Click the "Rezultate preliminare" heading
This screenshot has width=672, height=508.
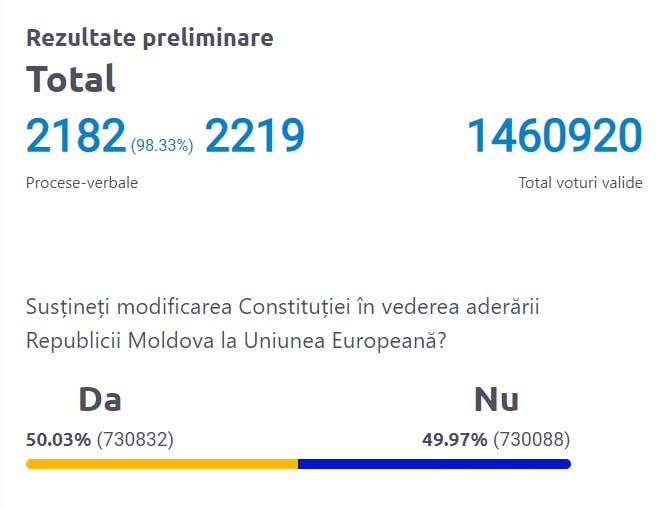coord(149,39)
